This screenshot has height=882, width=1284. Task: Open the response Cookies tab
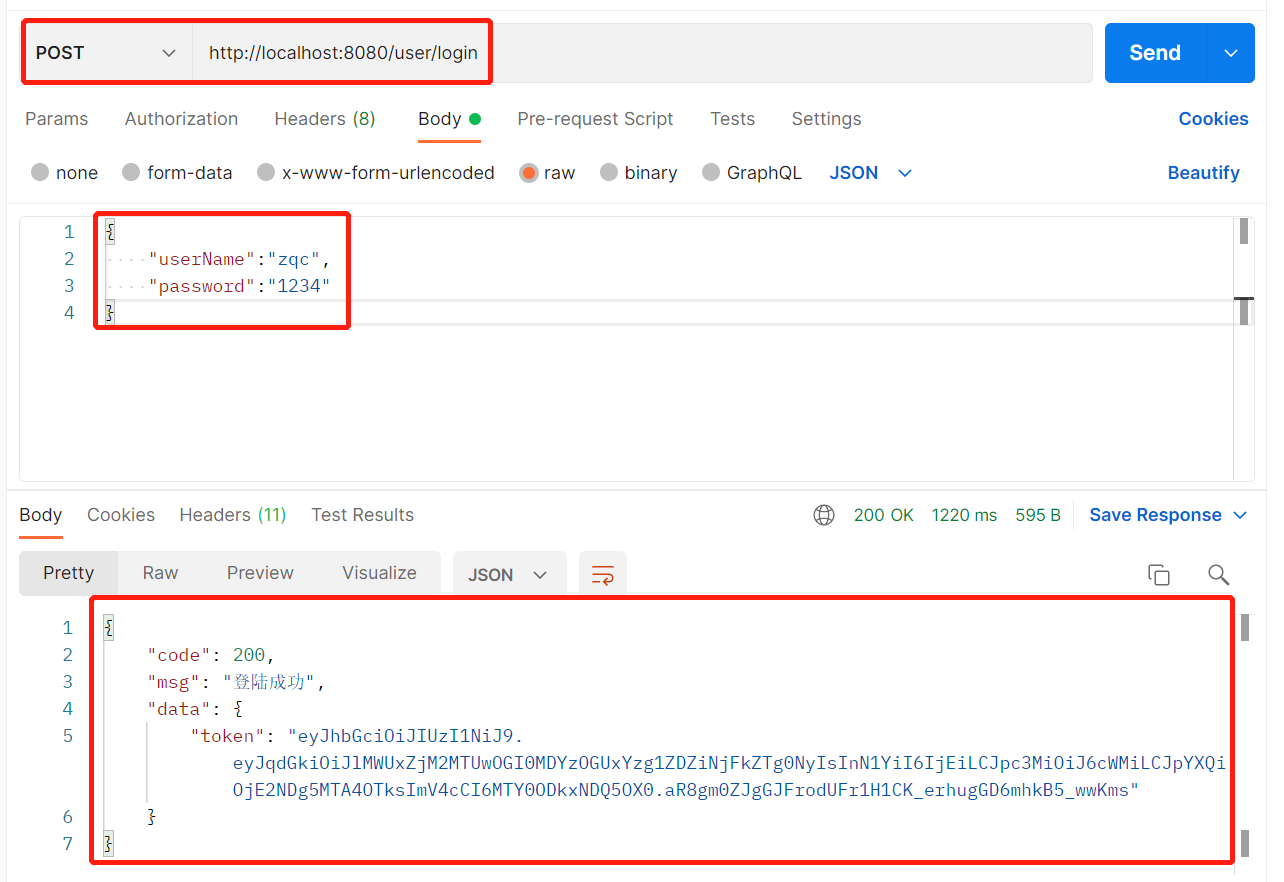click(121, 515)
